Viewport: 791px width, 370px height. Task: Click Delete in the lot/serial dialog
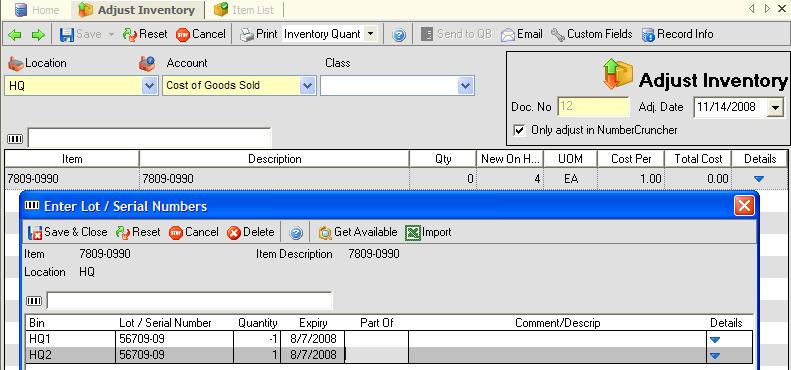tap(251, 232)
